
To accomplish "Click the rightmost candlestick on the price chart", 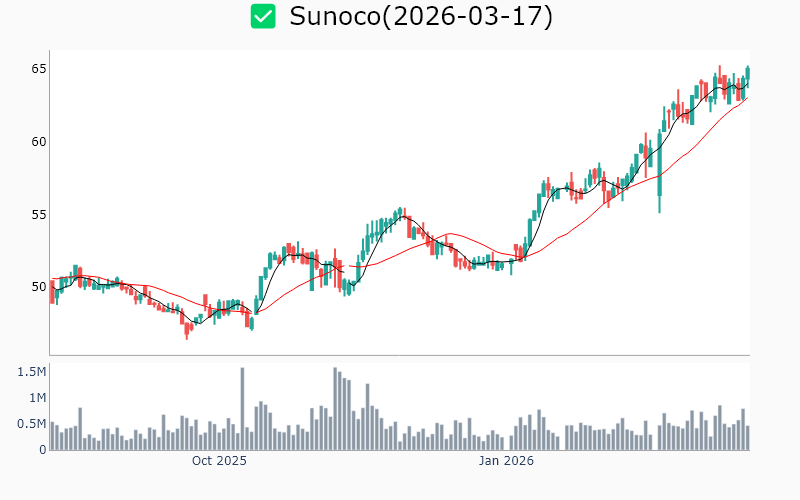I will [x=747, y=72].
